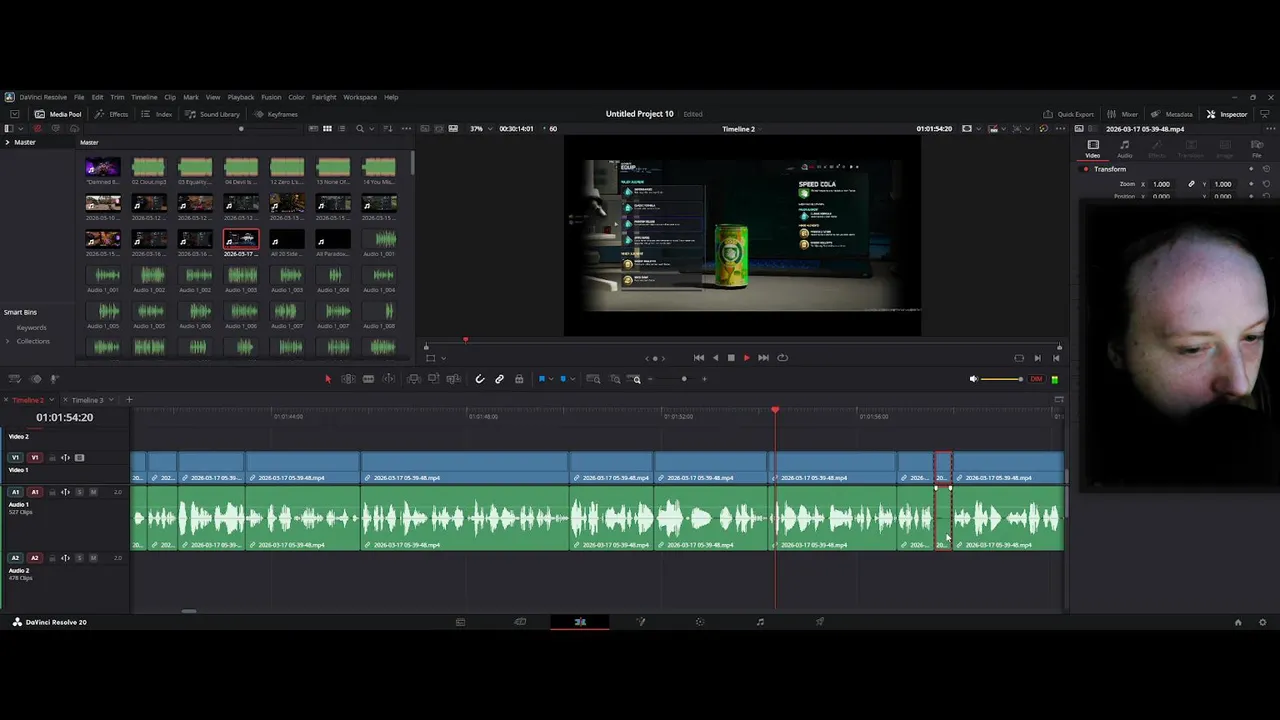The width and height of the screenshot is (1280, 720).
Task: Open the Fairlight page music note icon
Action: click(x=760, y=622)
